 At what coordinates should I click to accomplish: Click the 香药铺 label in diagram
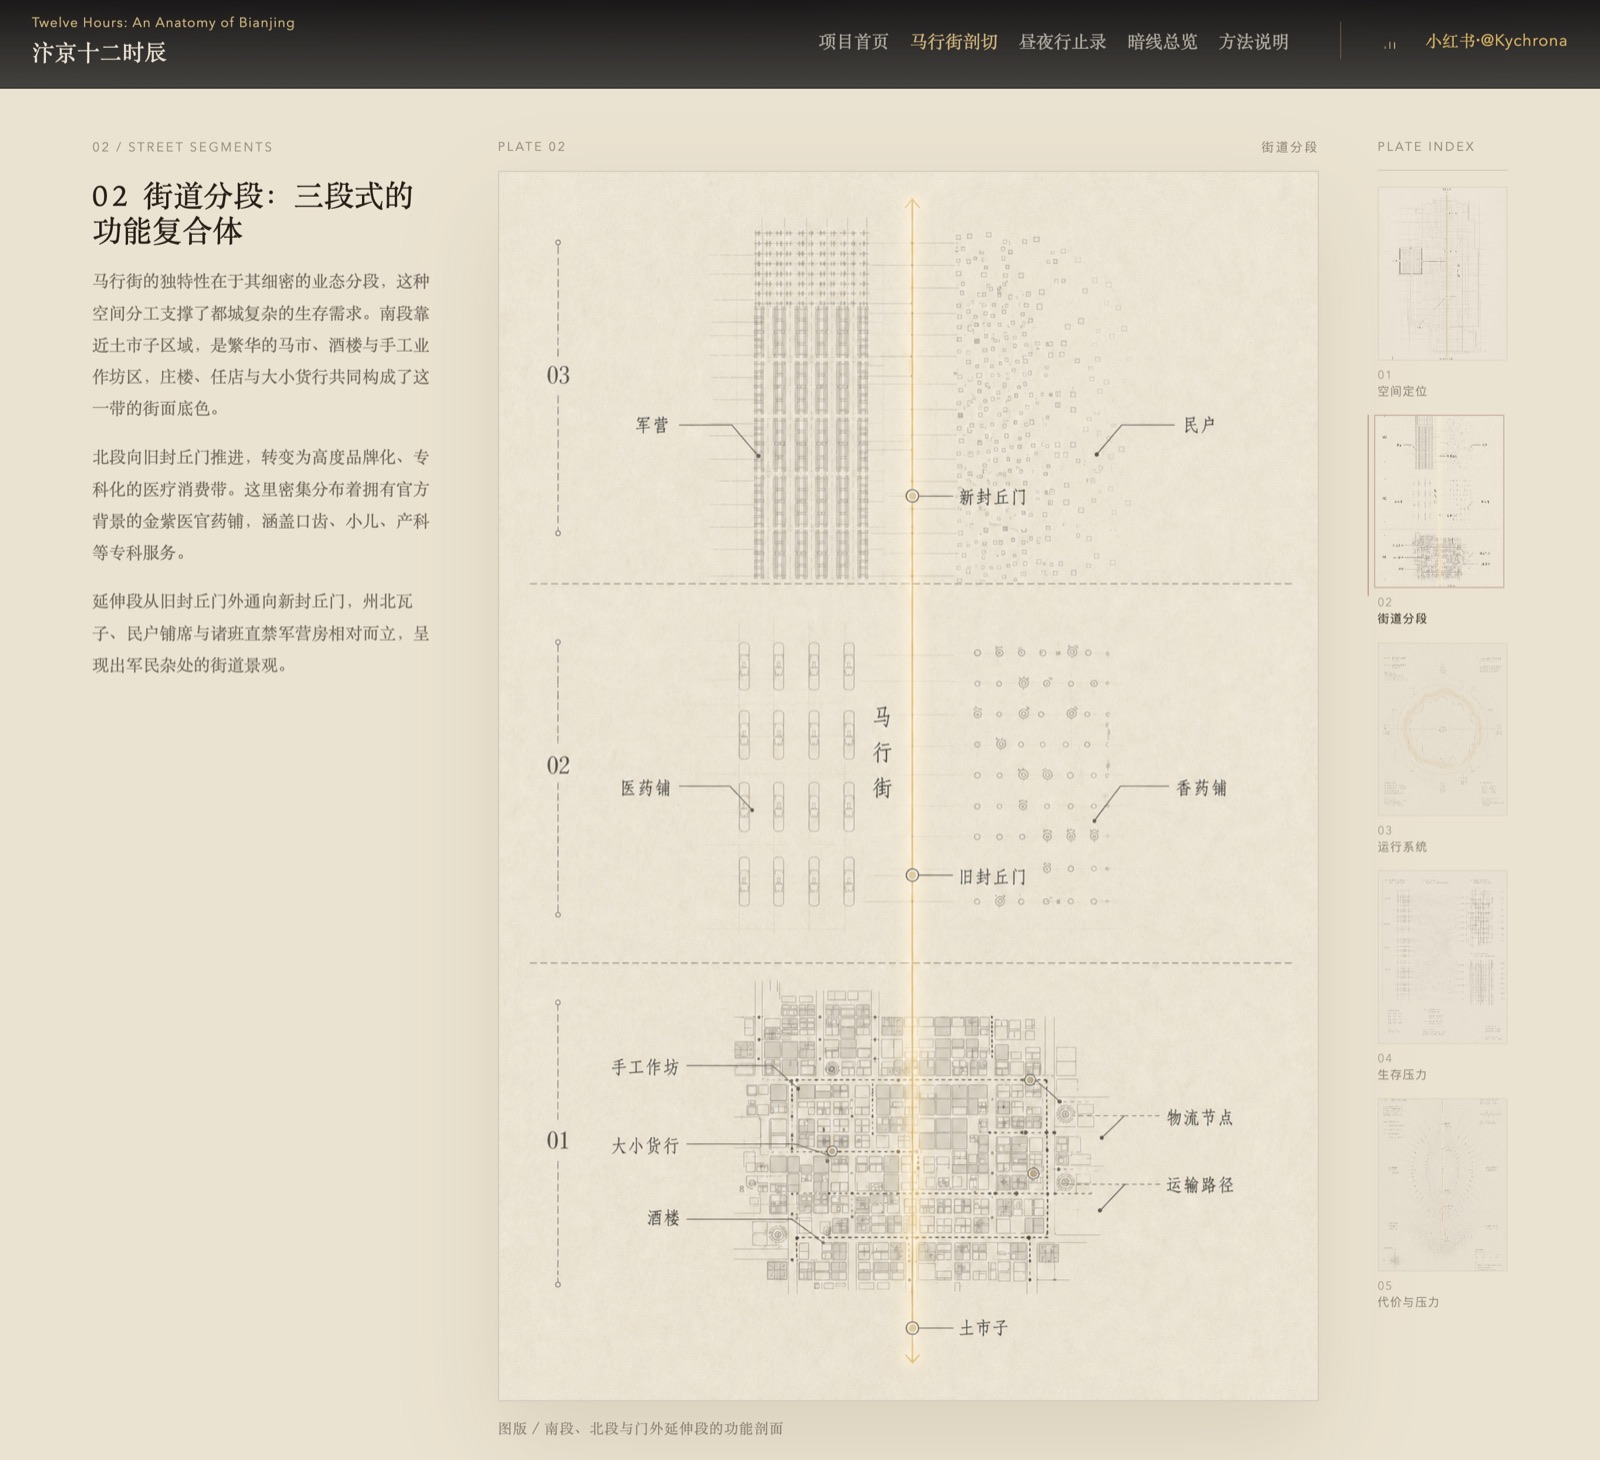pyautogui.click(x=1201, y=788)
